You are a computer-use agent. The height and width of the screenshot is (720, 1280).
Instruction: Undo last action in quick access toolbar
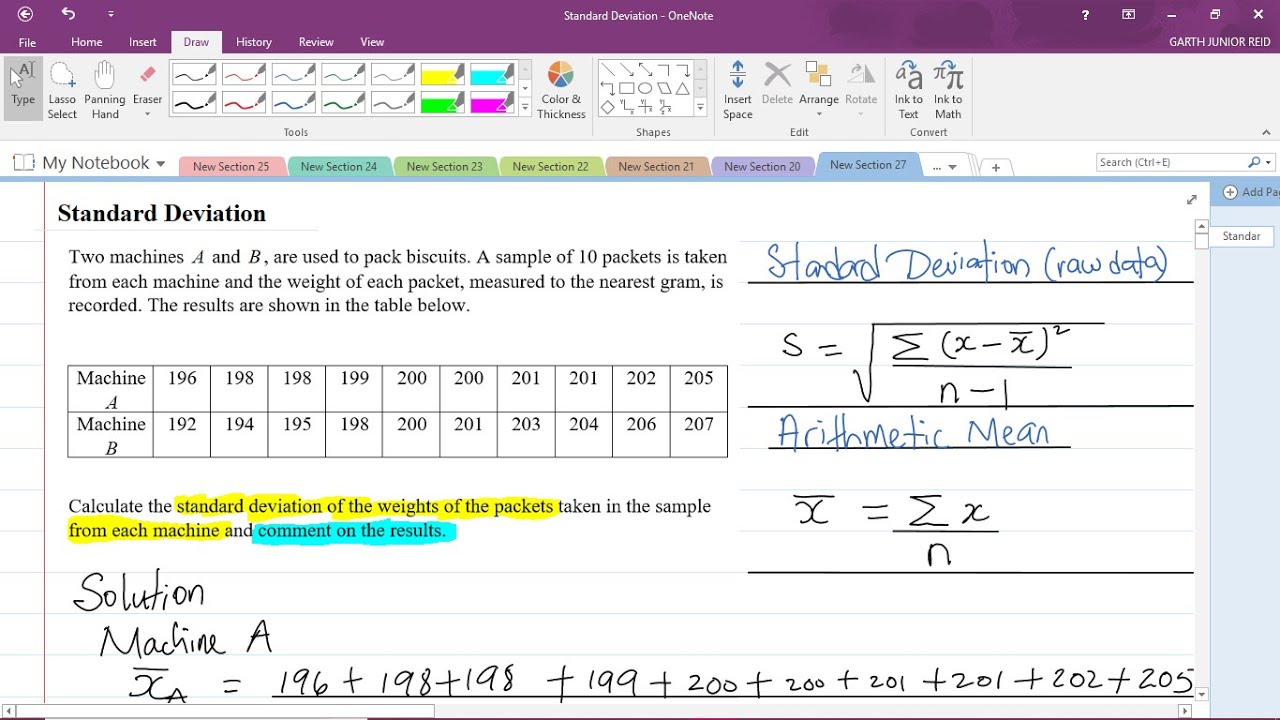click(x=68, y=14)
